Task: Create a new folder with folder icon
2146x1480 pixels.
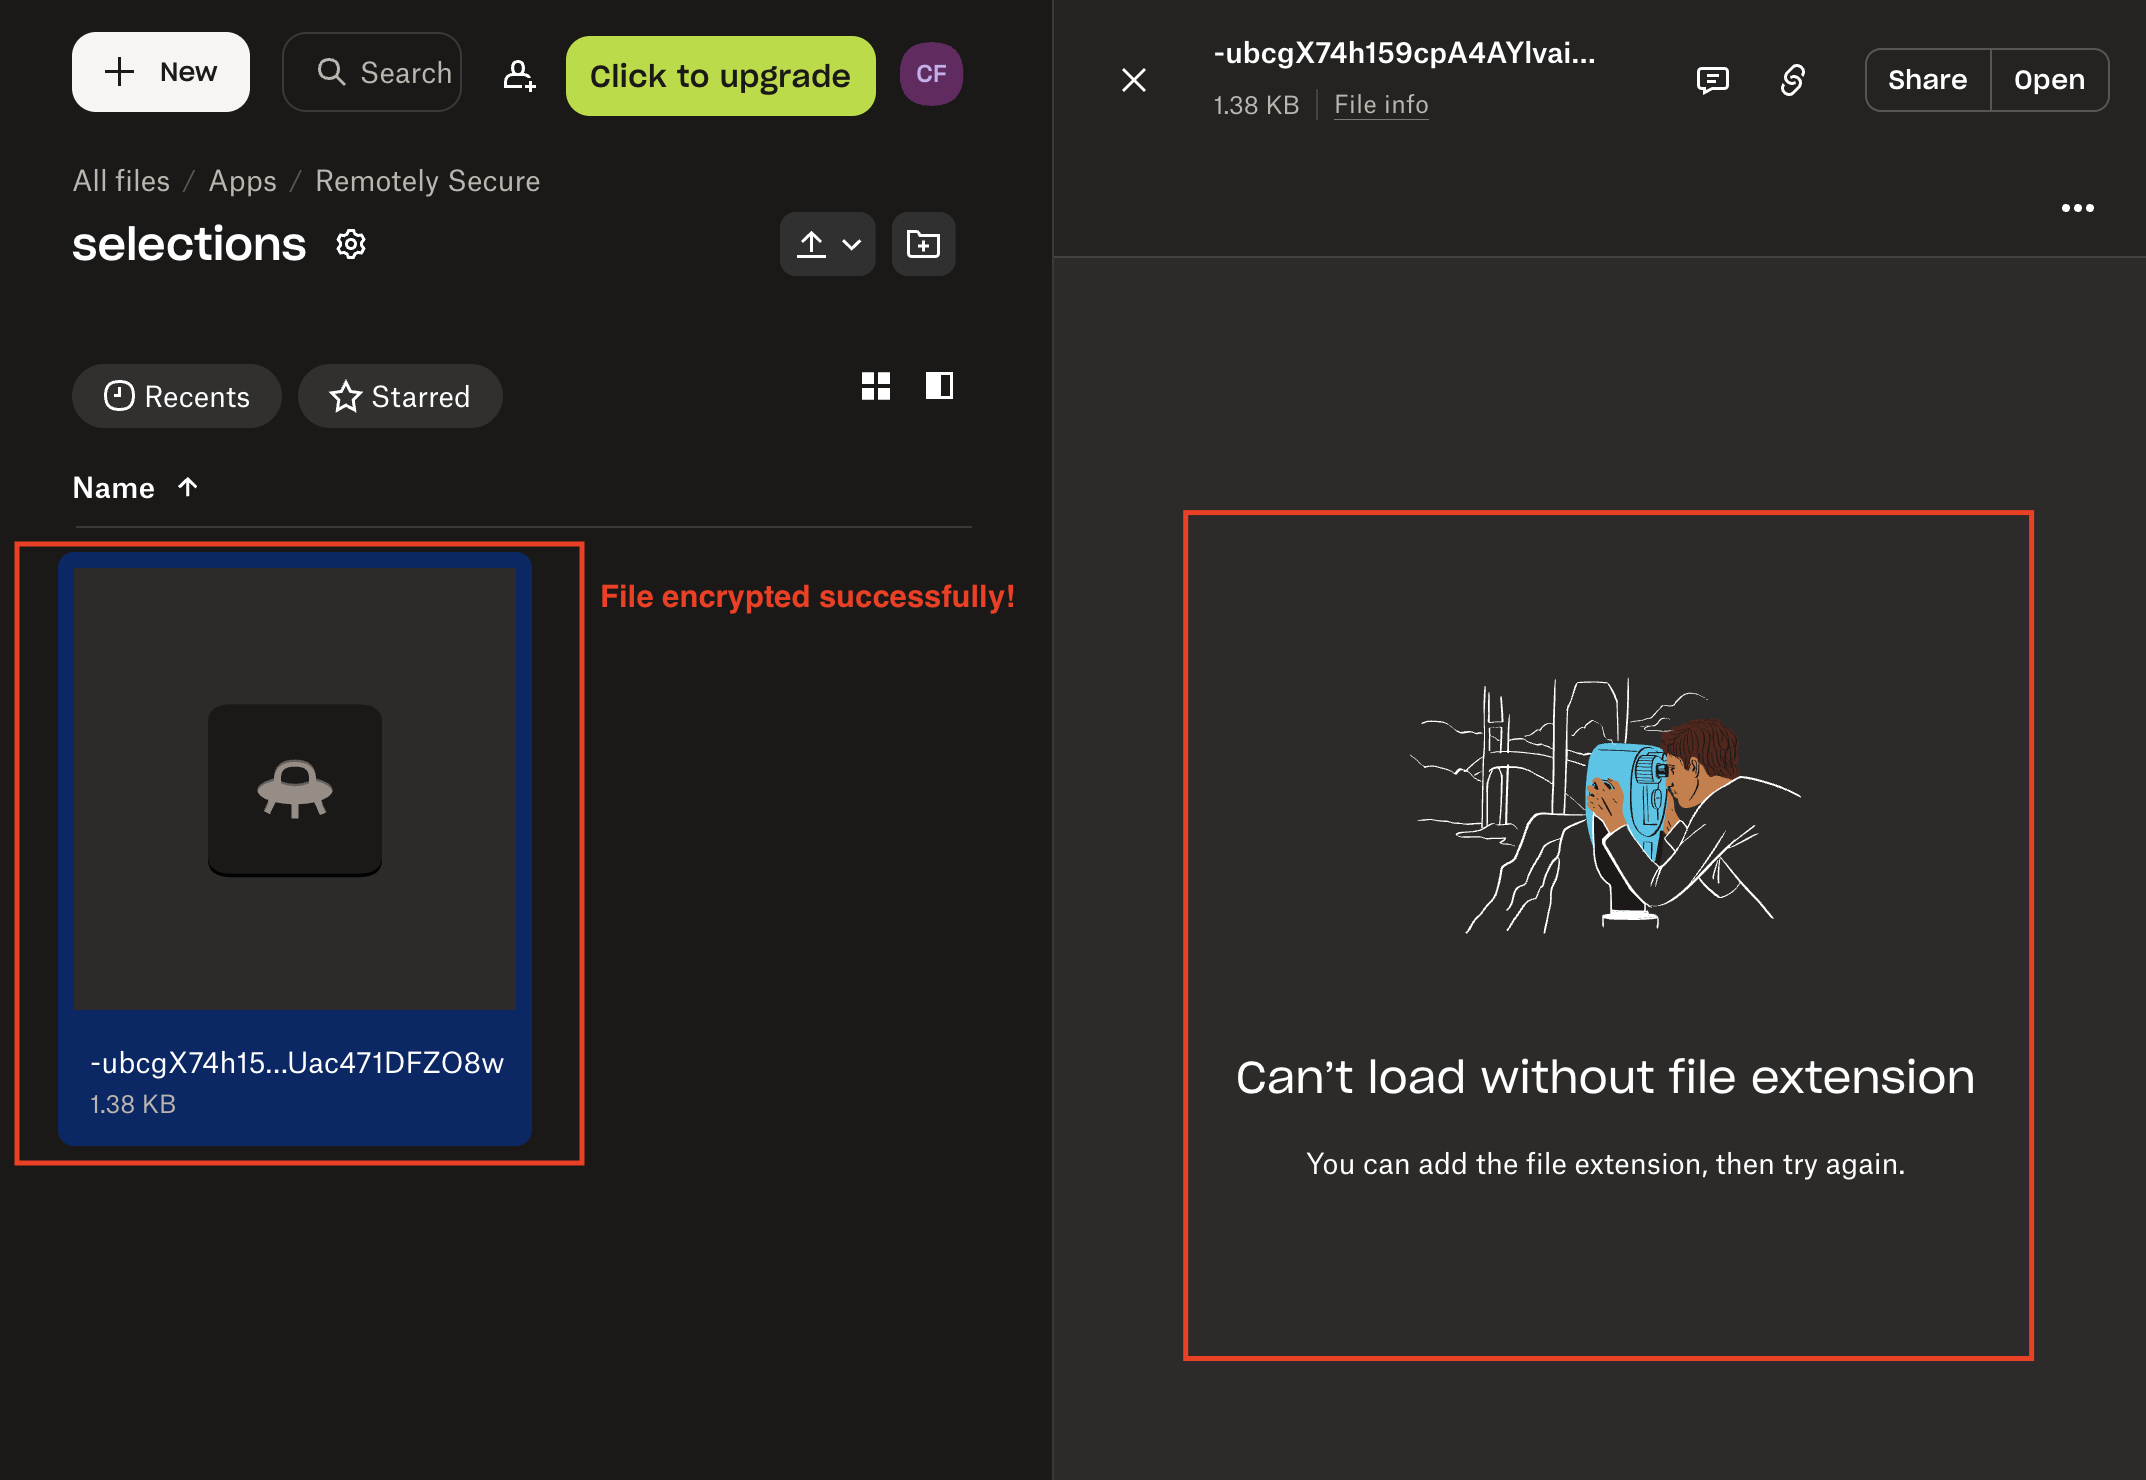Action: 922,243
